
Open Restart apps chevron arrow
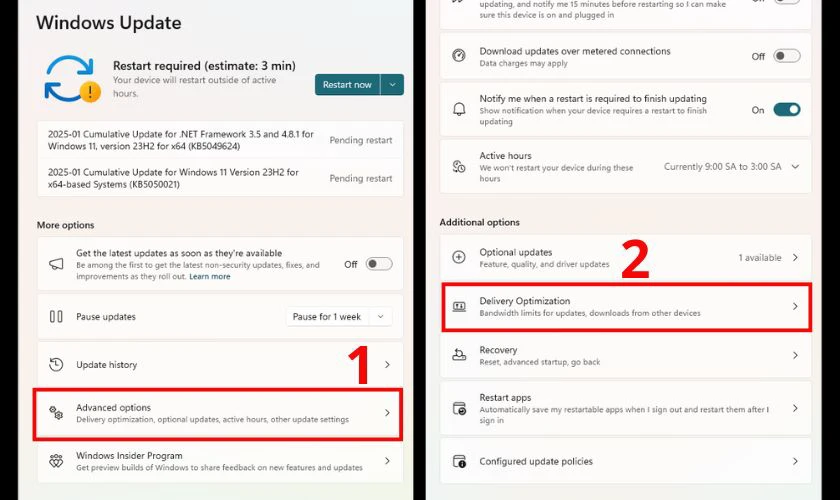coord(796,408)
